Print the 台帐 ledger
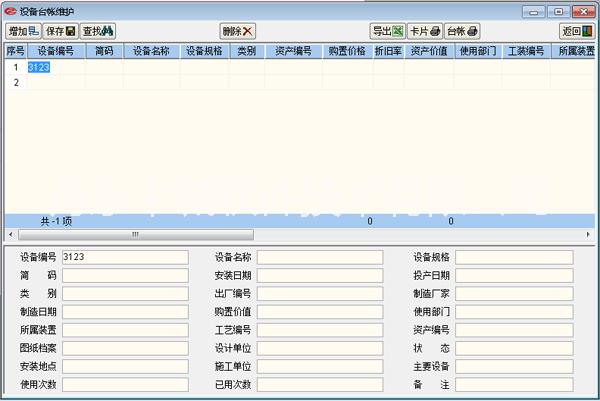600x401 pixels. click(x=462, y=31)
